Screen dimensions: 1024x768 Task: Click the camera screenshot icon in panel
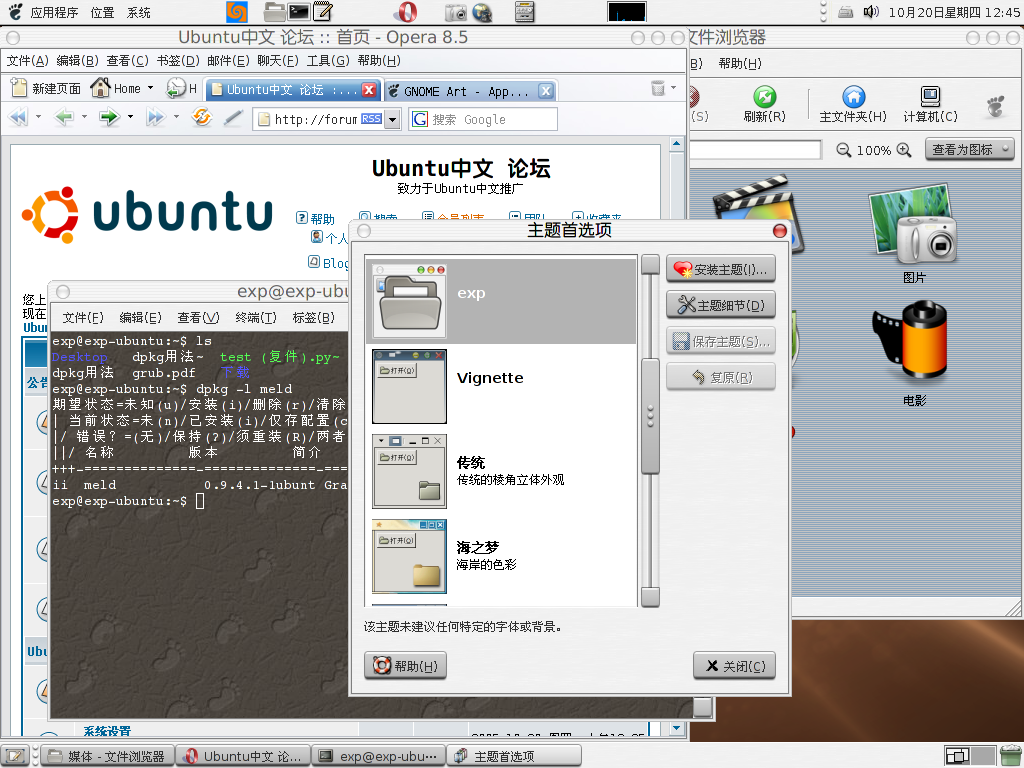point(456,12)
